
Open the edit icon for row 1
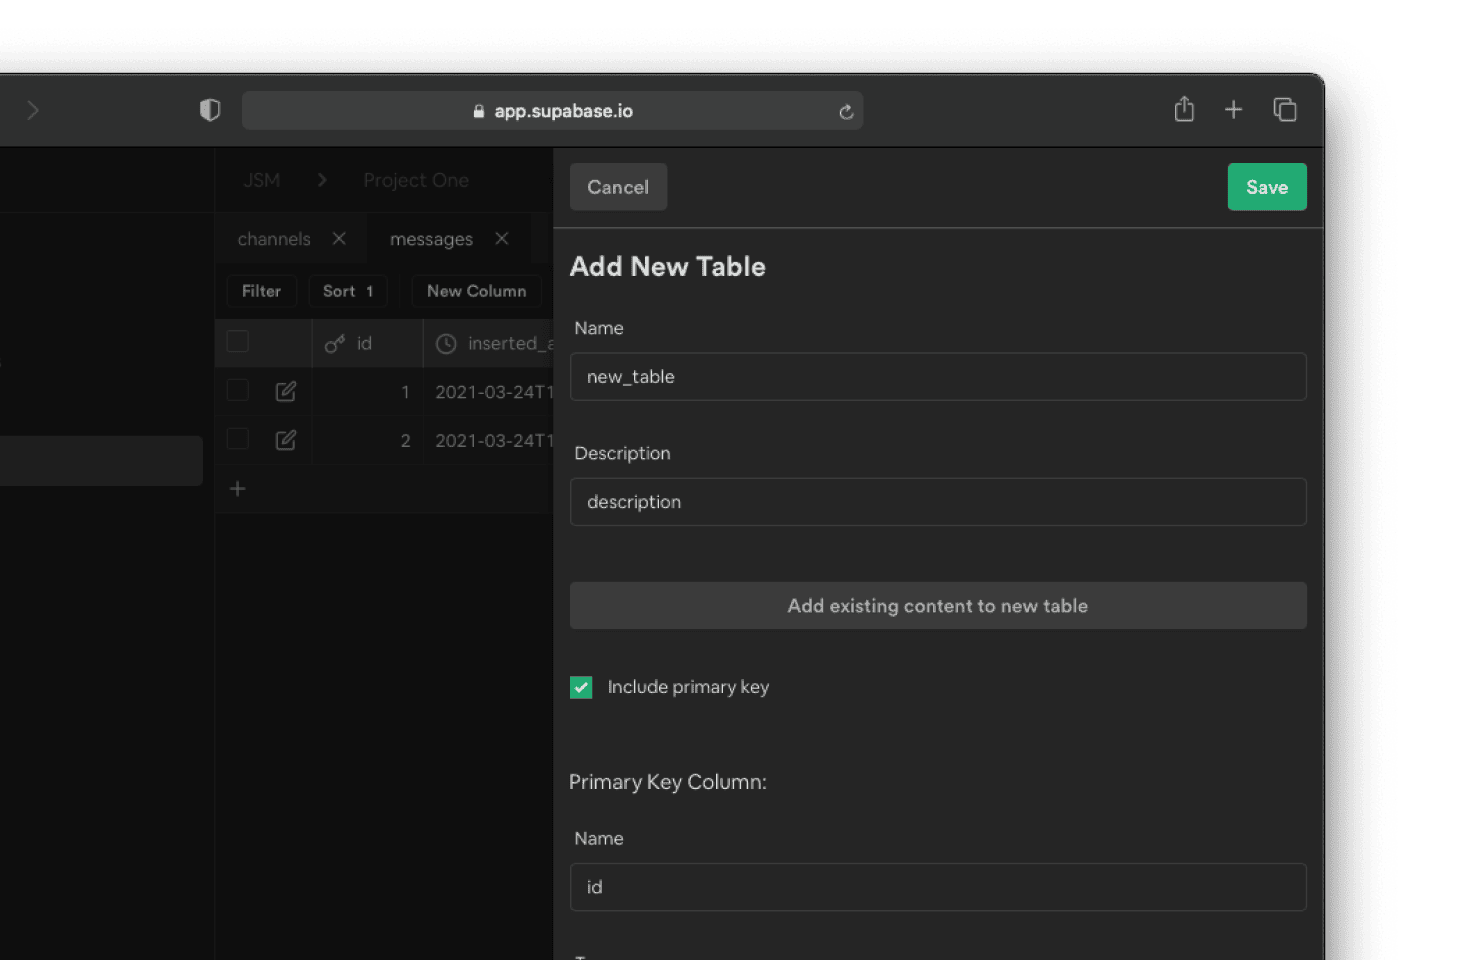click(286, 391)
